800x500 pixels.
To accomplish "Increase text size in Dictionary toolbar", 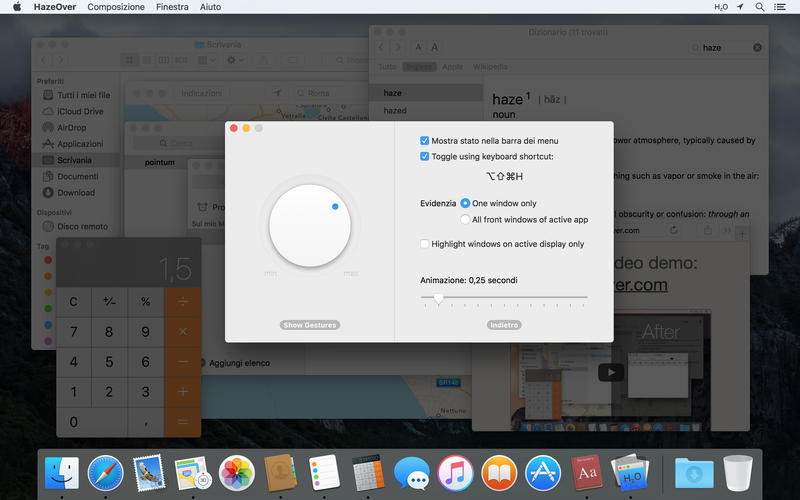I will coord(435,47).
